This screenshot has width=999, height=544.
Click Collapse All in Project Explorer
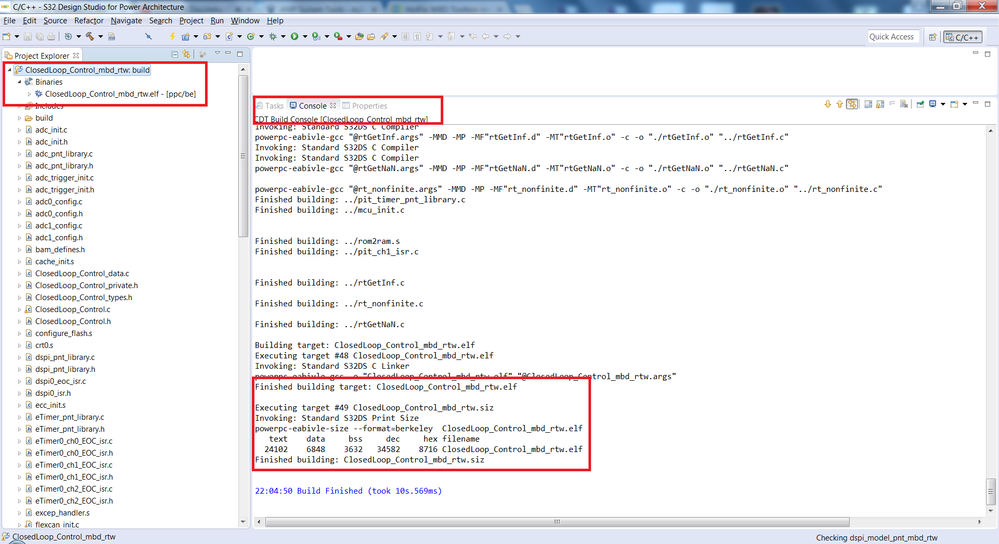click(x=175, y=55)
